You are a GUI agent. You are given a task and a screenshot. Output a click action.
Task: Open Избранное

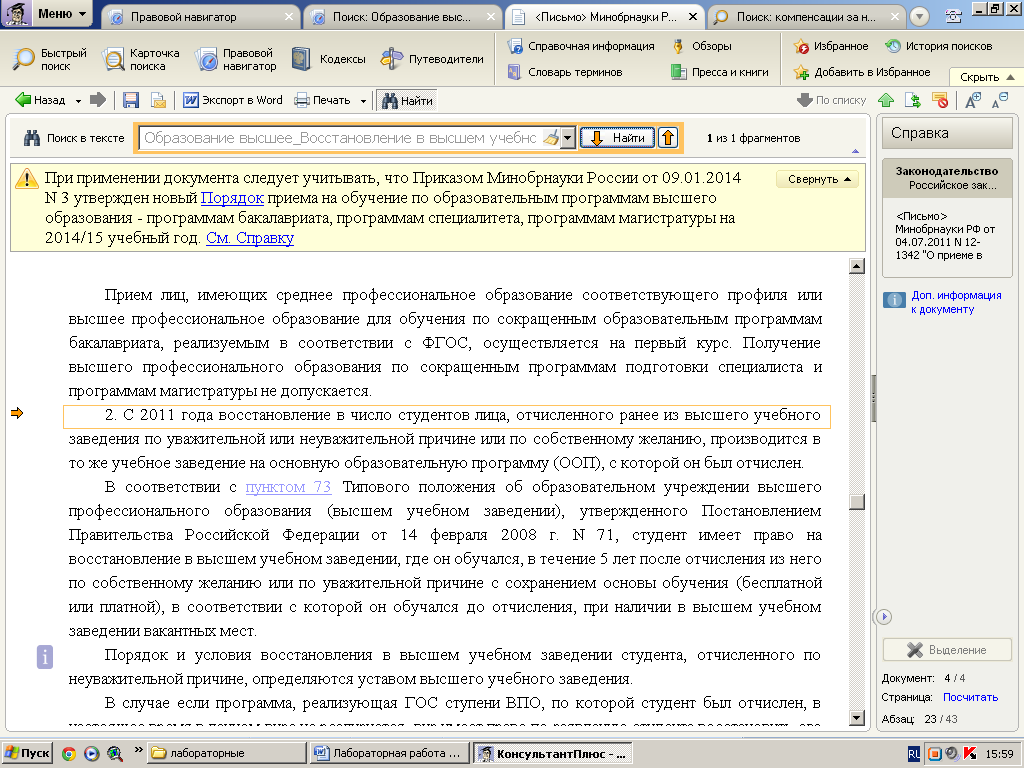point(831,46)
